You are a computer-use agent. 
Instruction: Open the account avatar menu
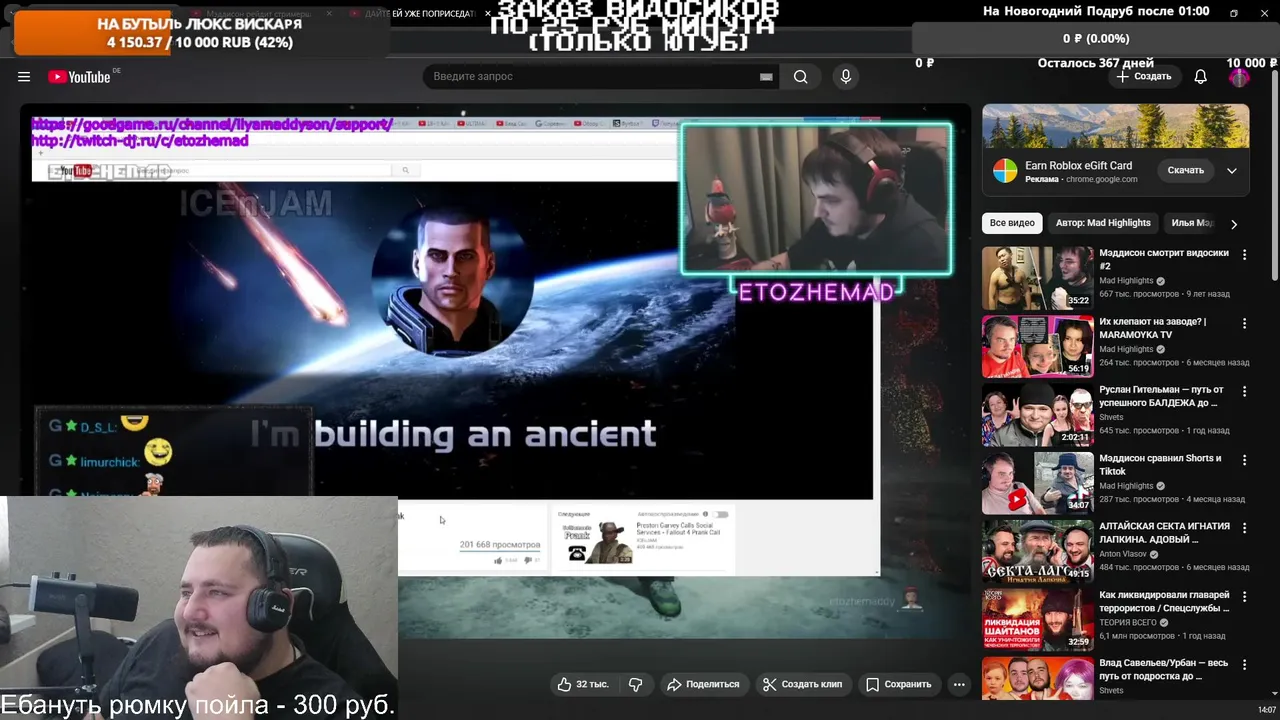click(1239, 77)
